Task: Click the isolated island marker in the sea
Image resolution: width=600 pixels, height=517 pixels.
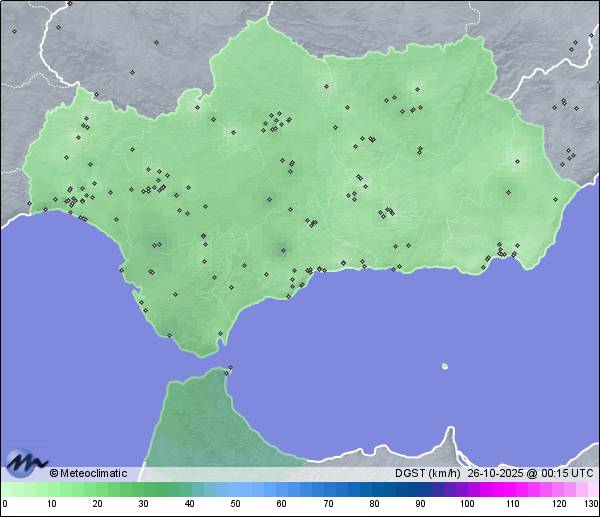Action: [x=445, y=366]
